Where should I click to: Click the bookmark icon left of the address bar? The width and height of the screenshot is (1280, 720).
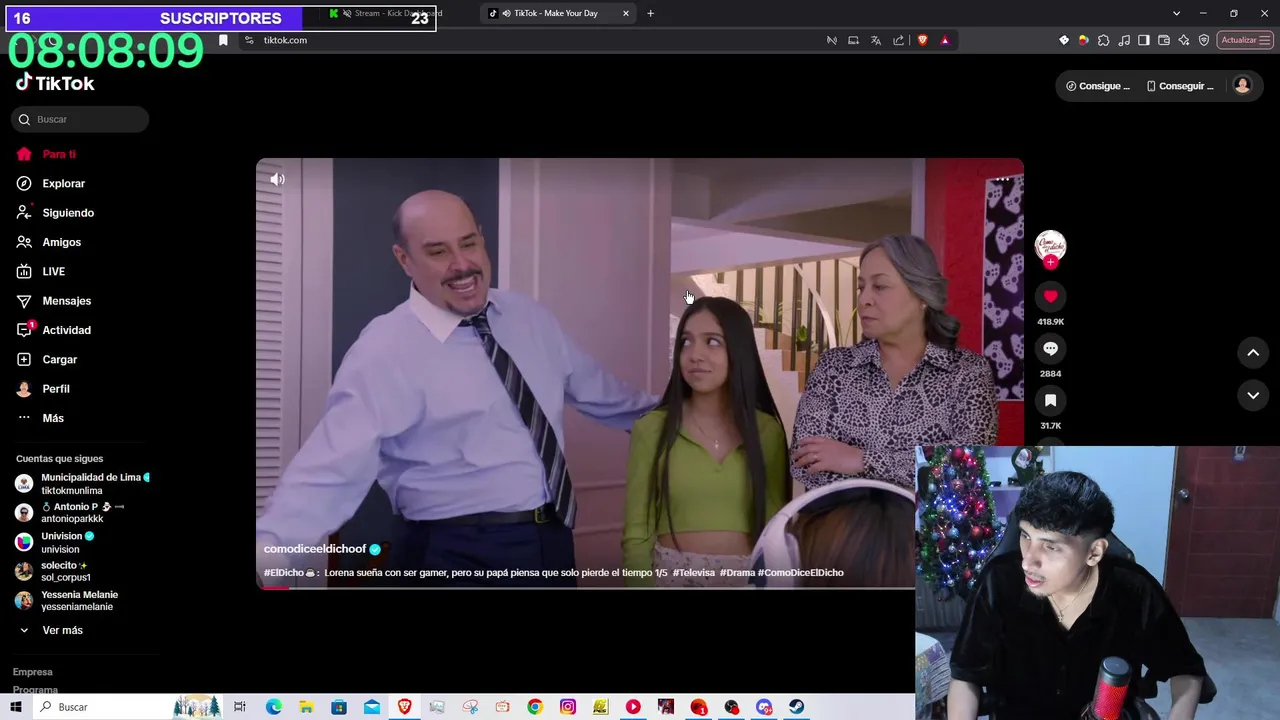(x=223, y=40)
